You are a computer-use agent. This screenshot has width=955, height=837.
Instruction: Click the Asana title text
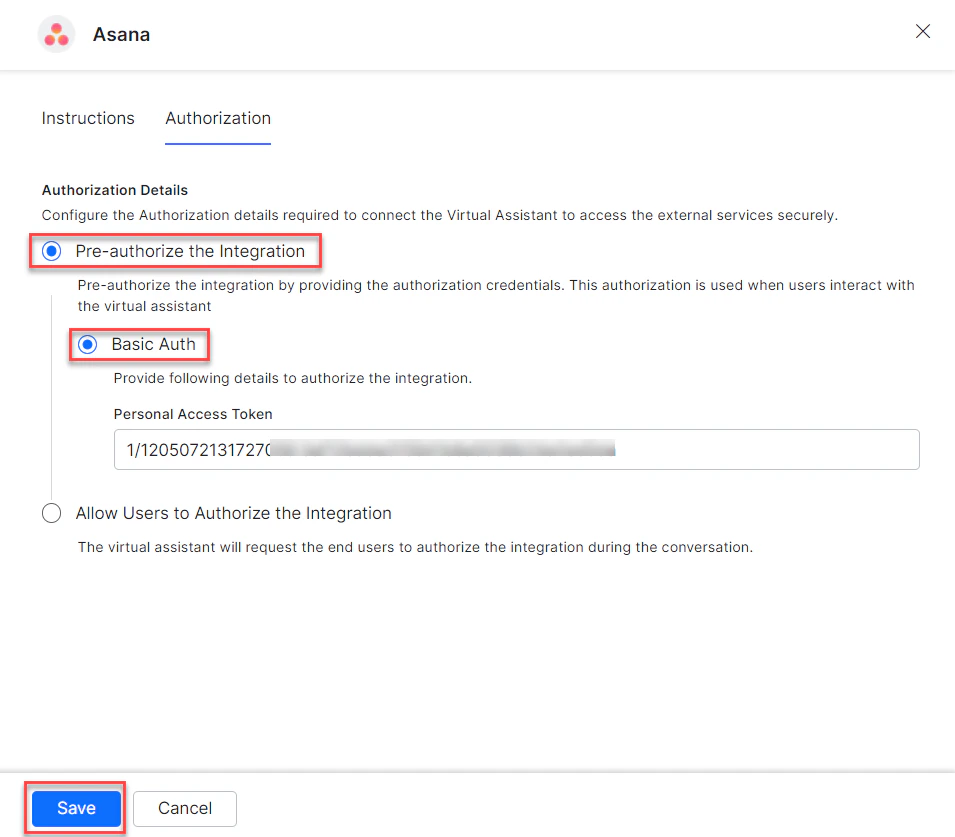pos(121,35)
